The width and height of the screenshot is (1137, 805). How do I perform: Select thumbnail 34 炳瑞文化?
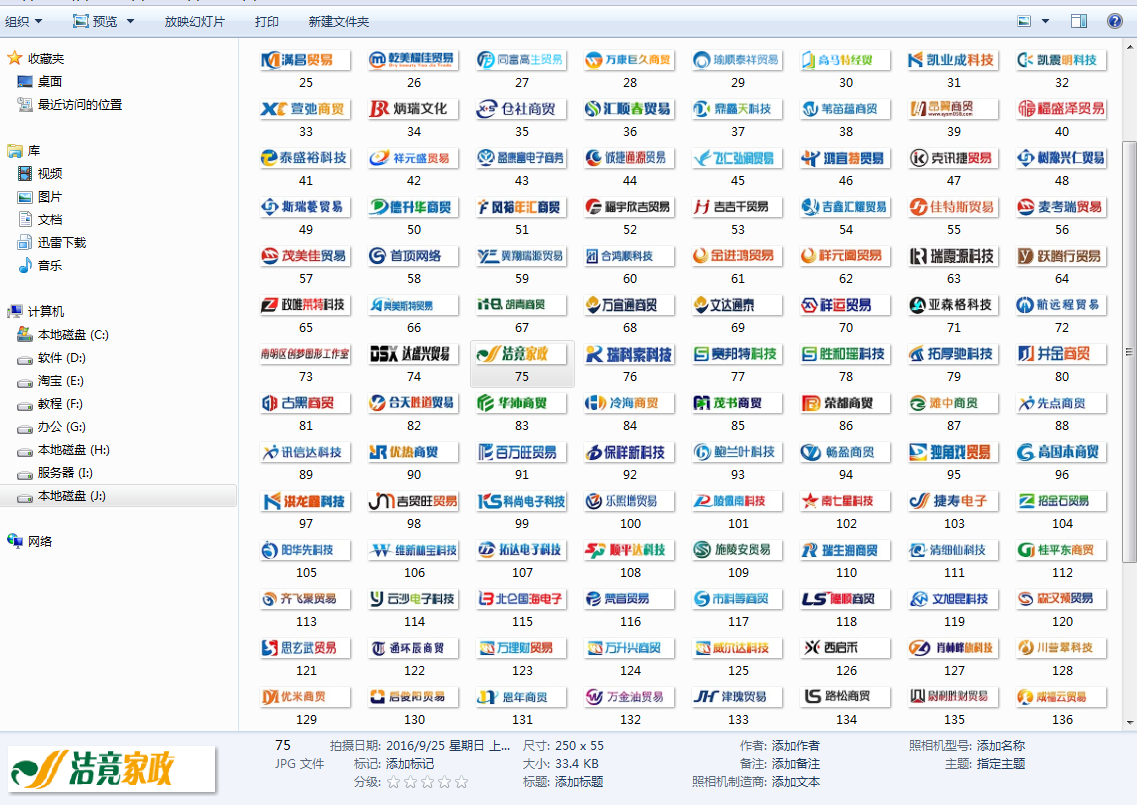point(413,109)
